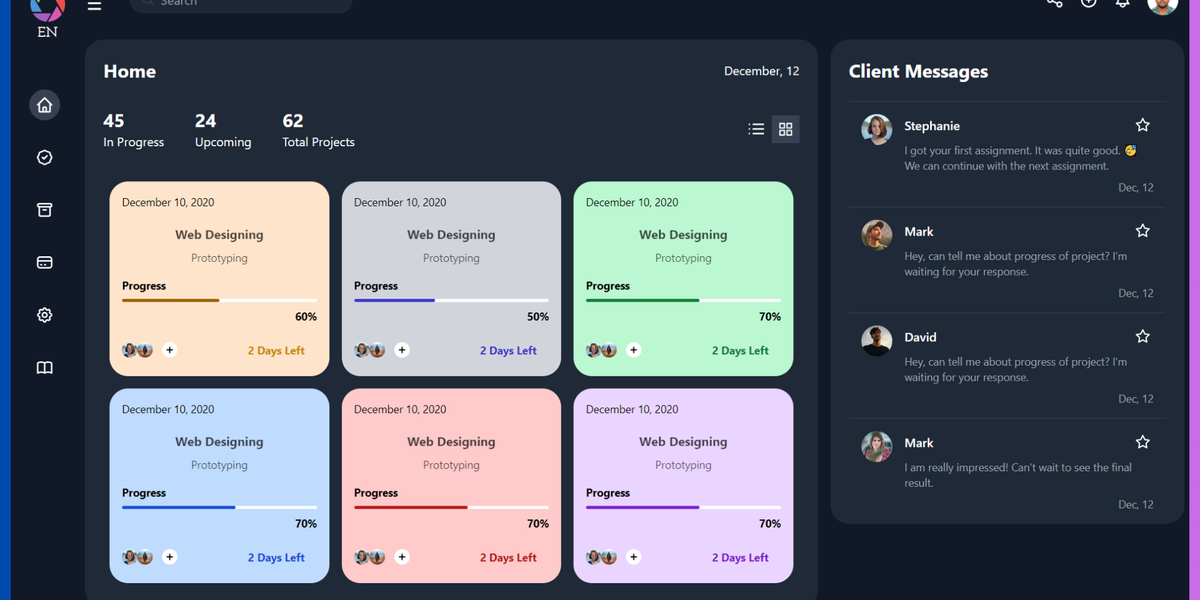Click inside the Search field
1200x600 pixels.
coord(240,3)
